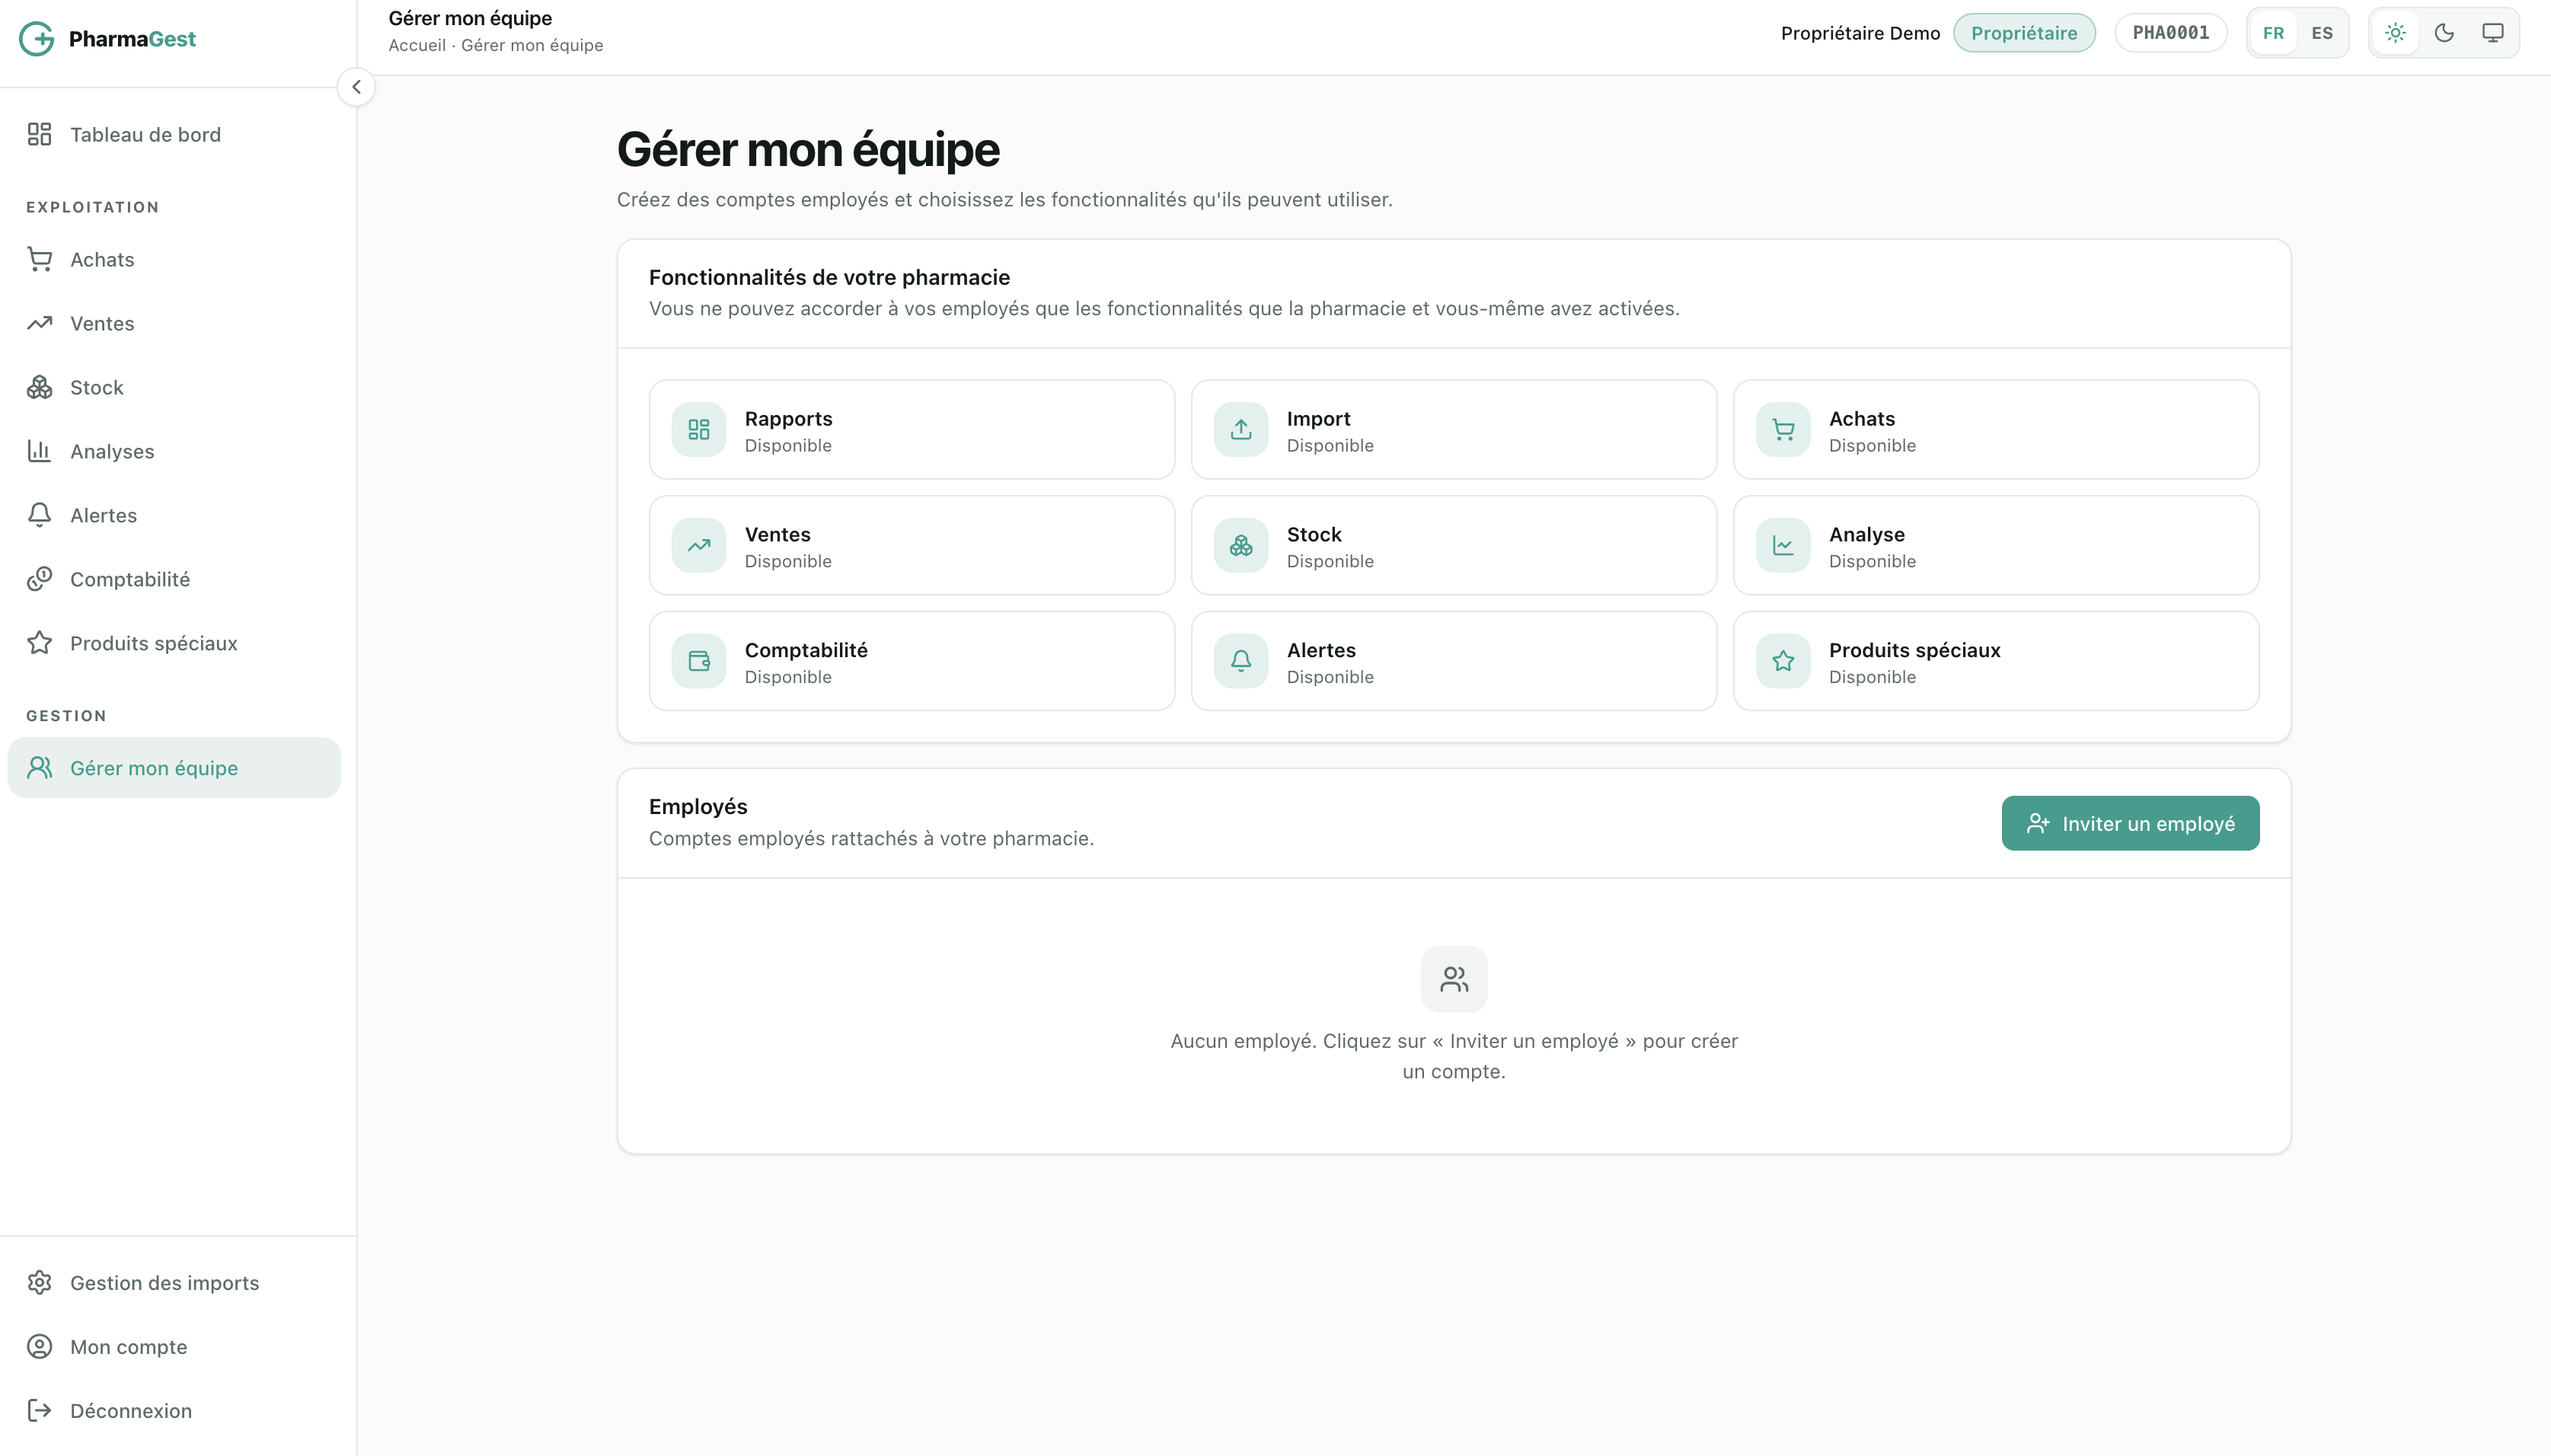Open Tableau de bord in sidebar
Image resolution: width=2551 pixels, height=1456 pixels.
point(174,134)
